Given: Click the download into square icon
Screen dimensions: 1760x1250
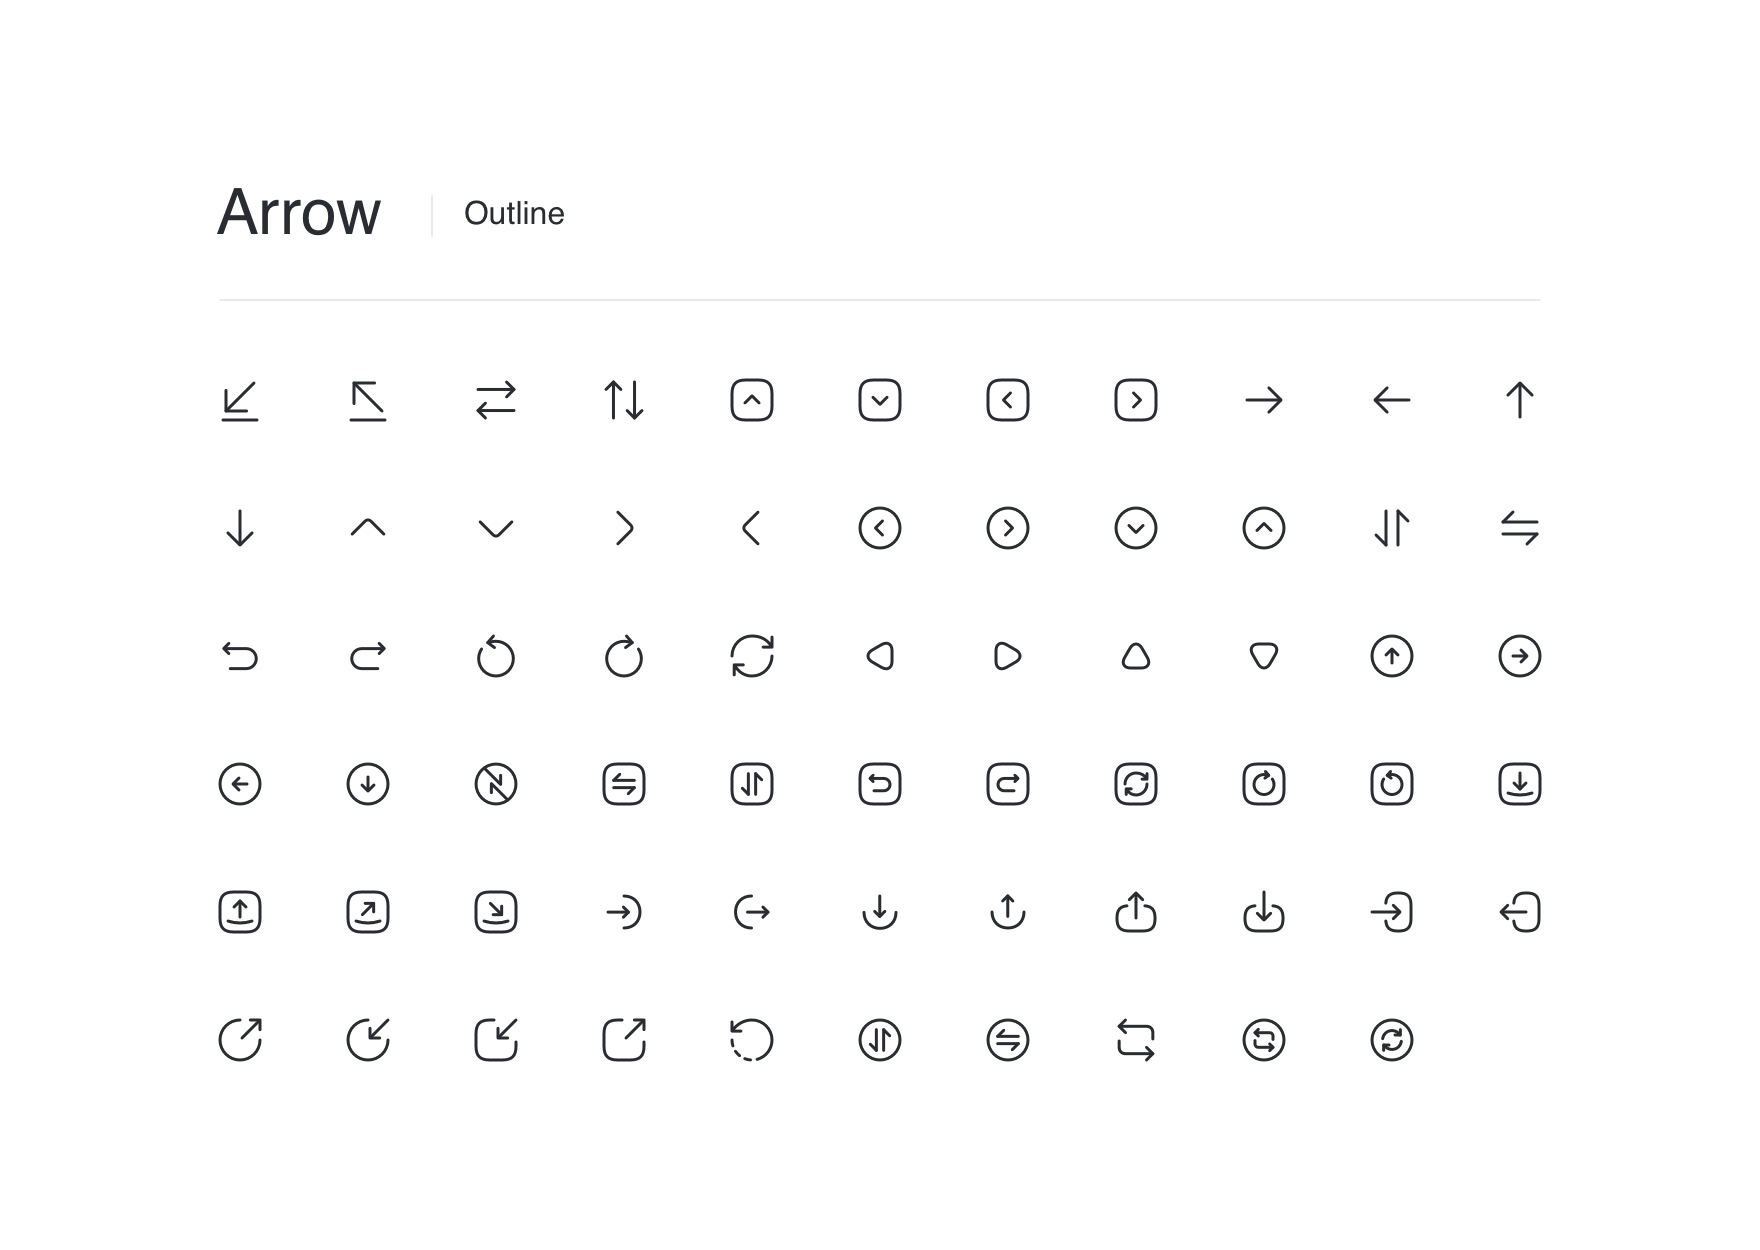Looking at the screenshot, I should 1520,784.
